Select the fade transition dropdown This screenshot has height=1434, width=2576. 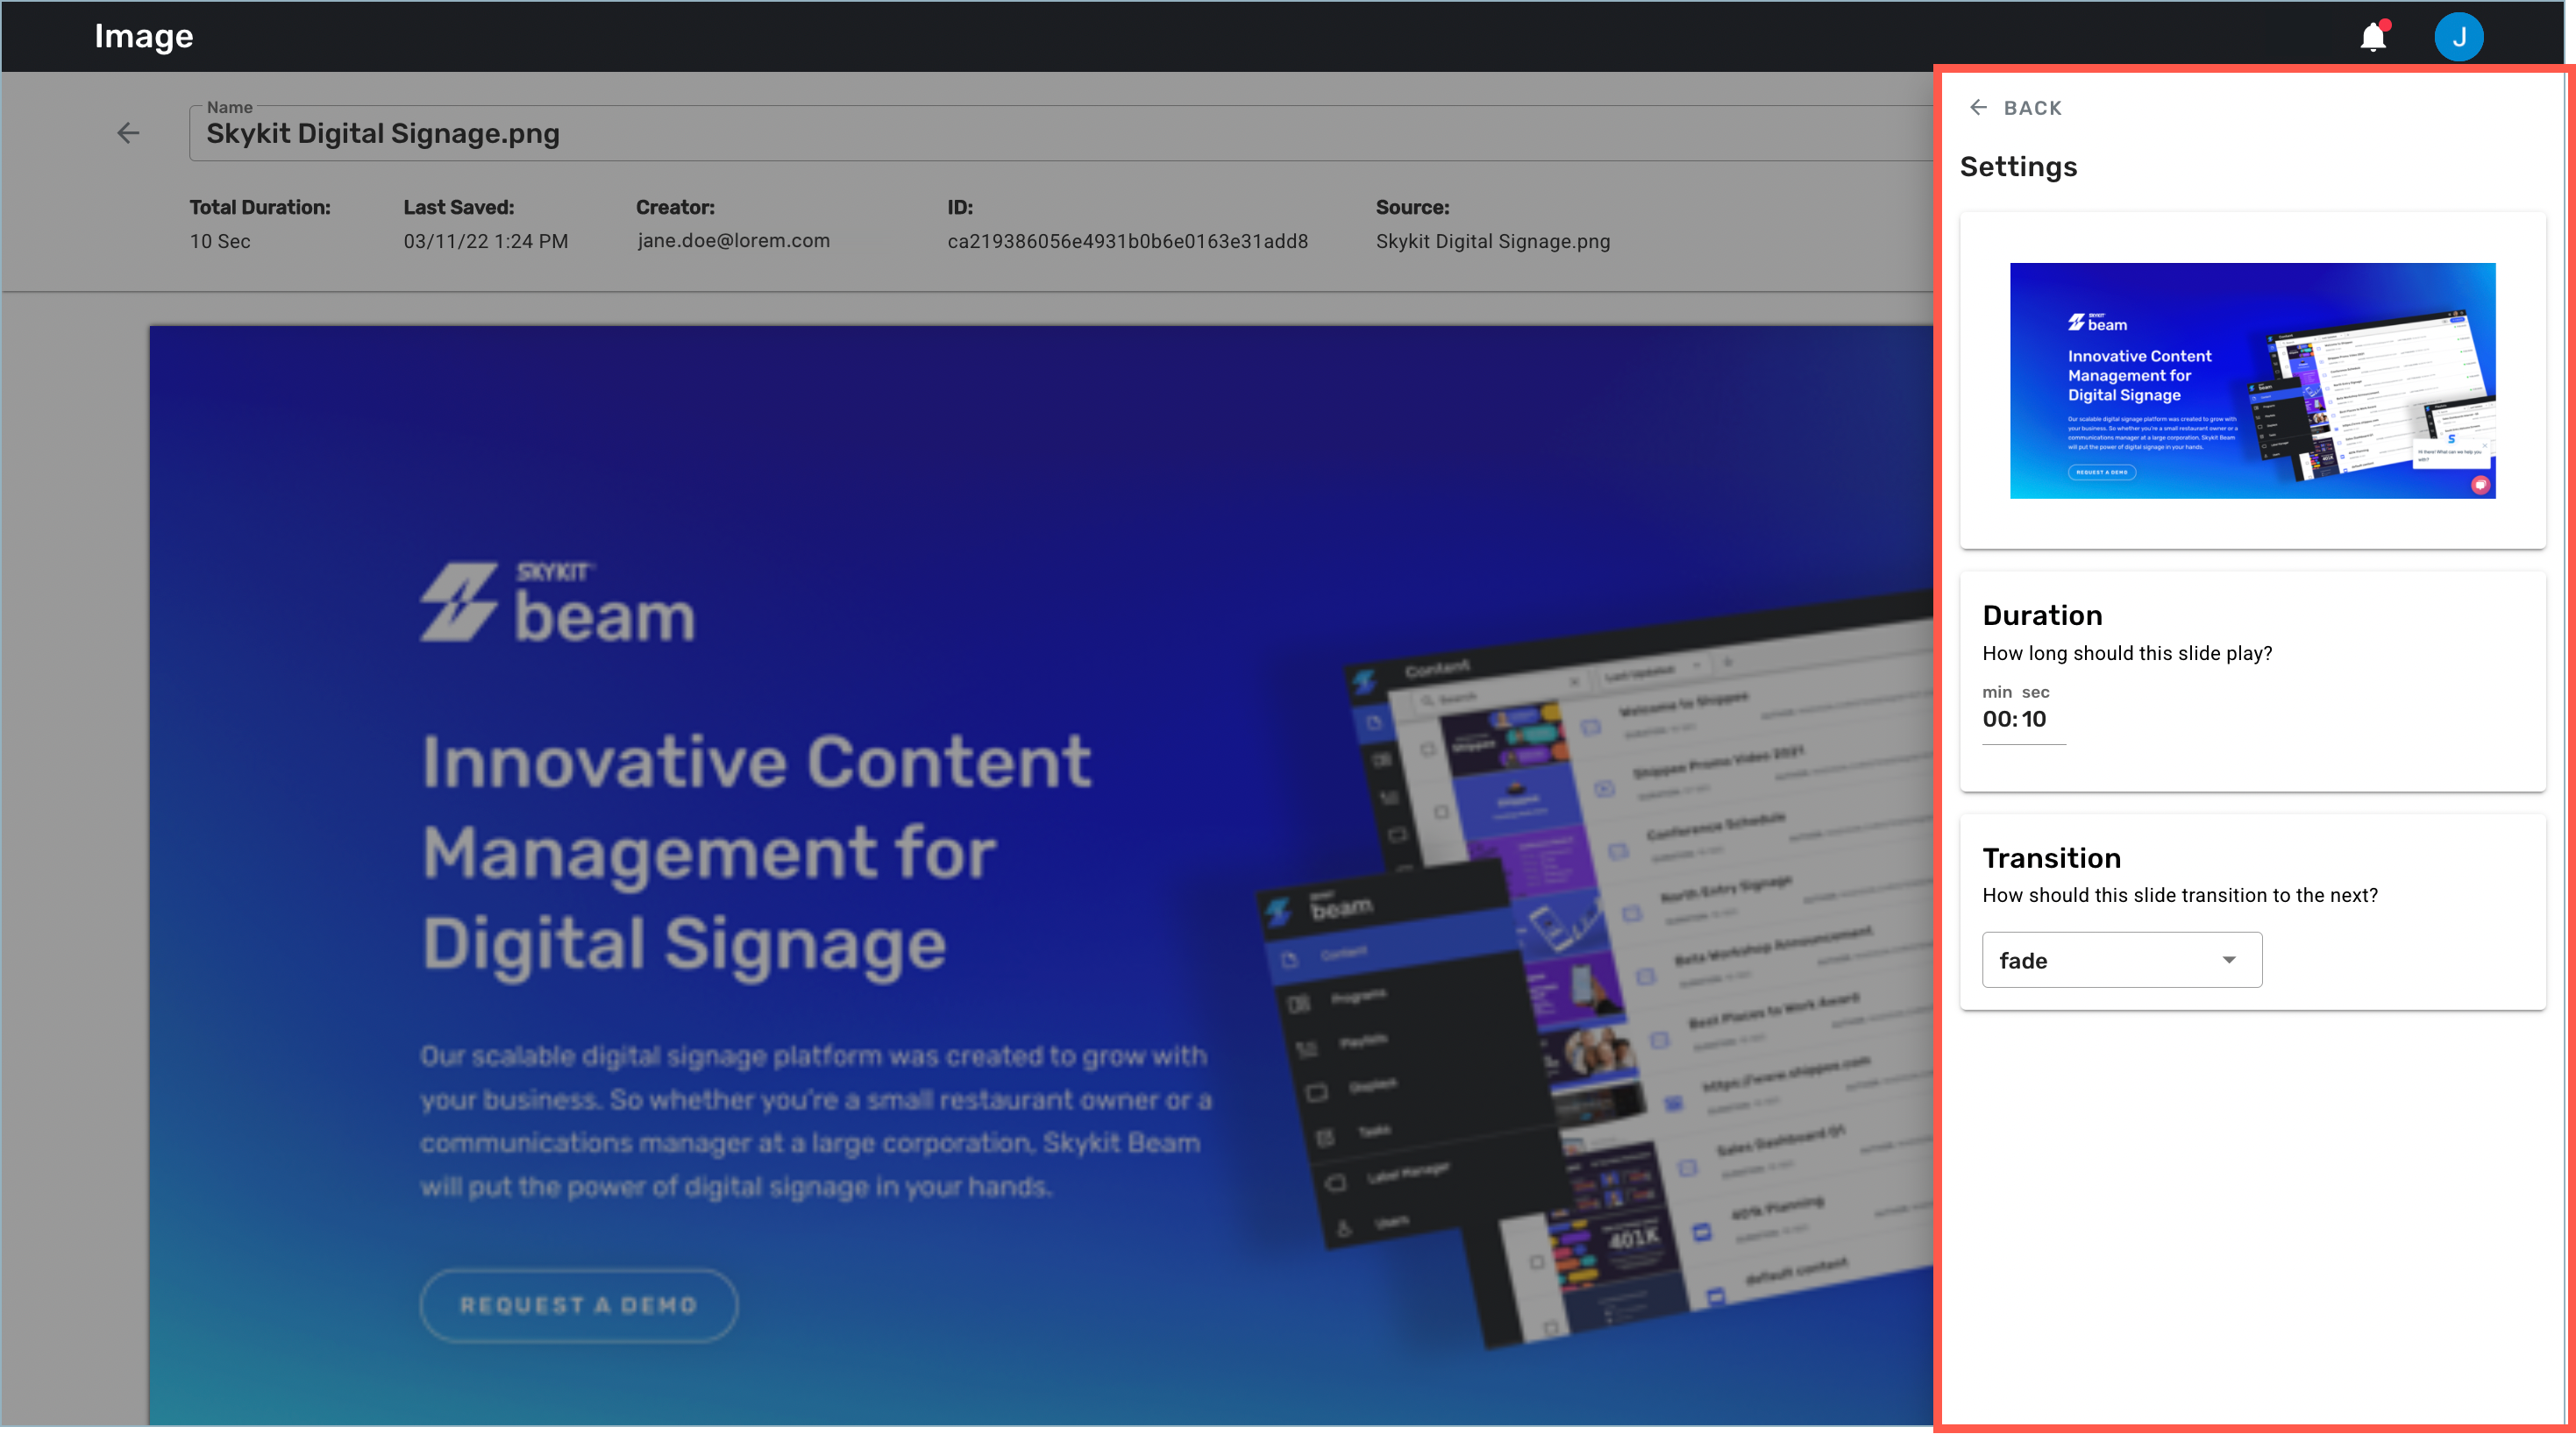pos(2118,959)
